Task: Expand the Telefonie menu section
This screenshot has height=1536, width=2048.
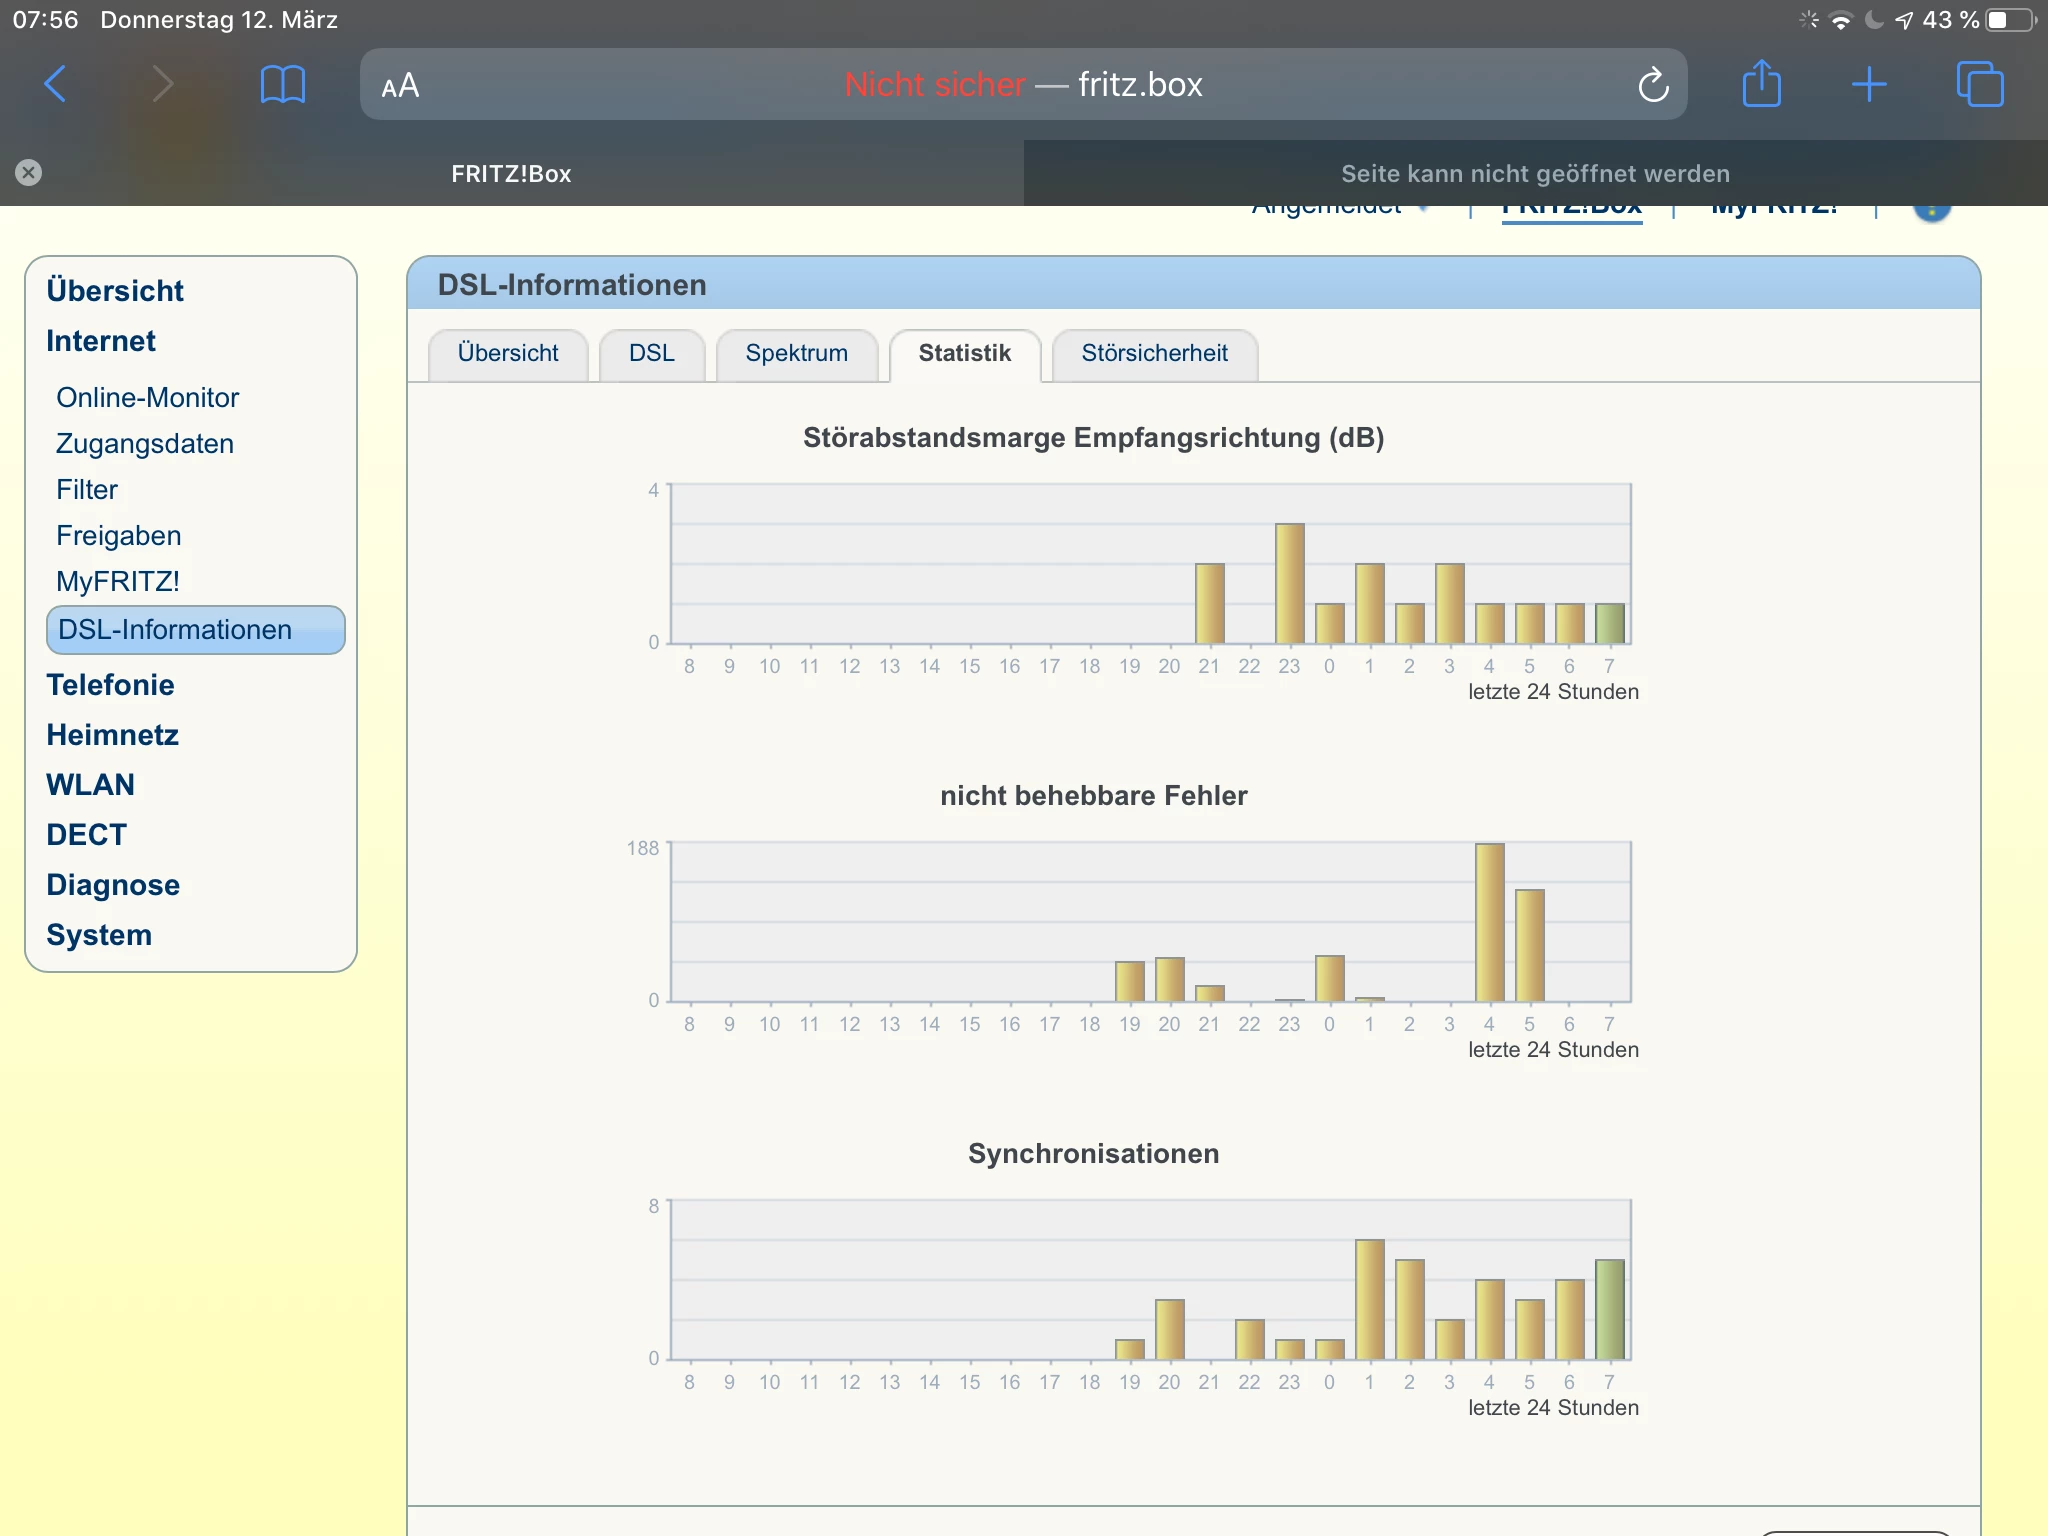Action: [110, 685]
